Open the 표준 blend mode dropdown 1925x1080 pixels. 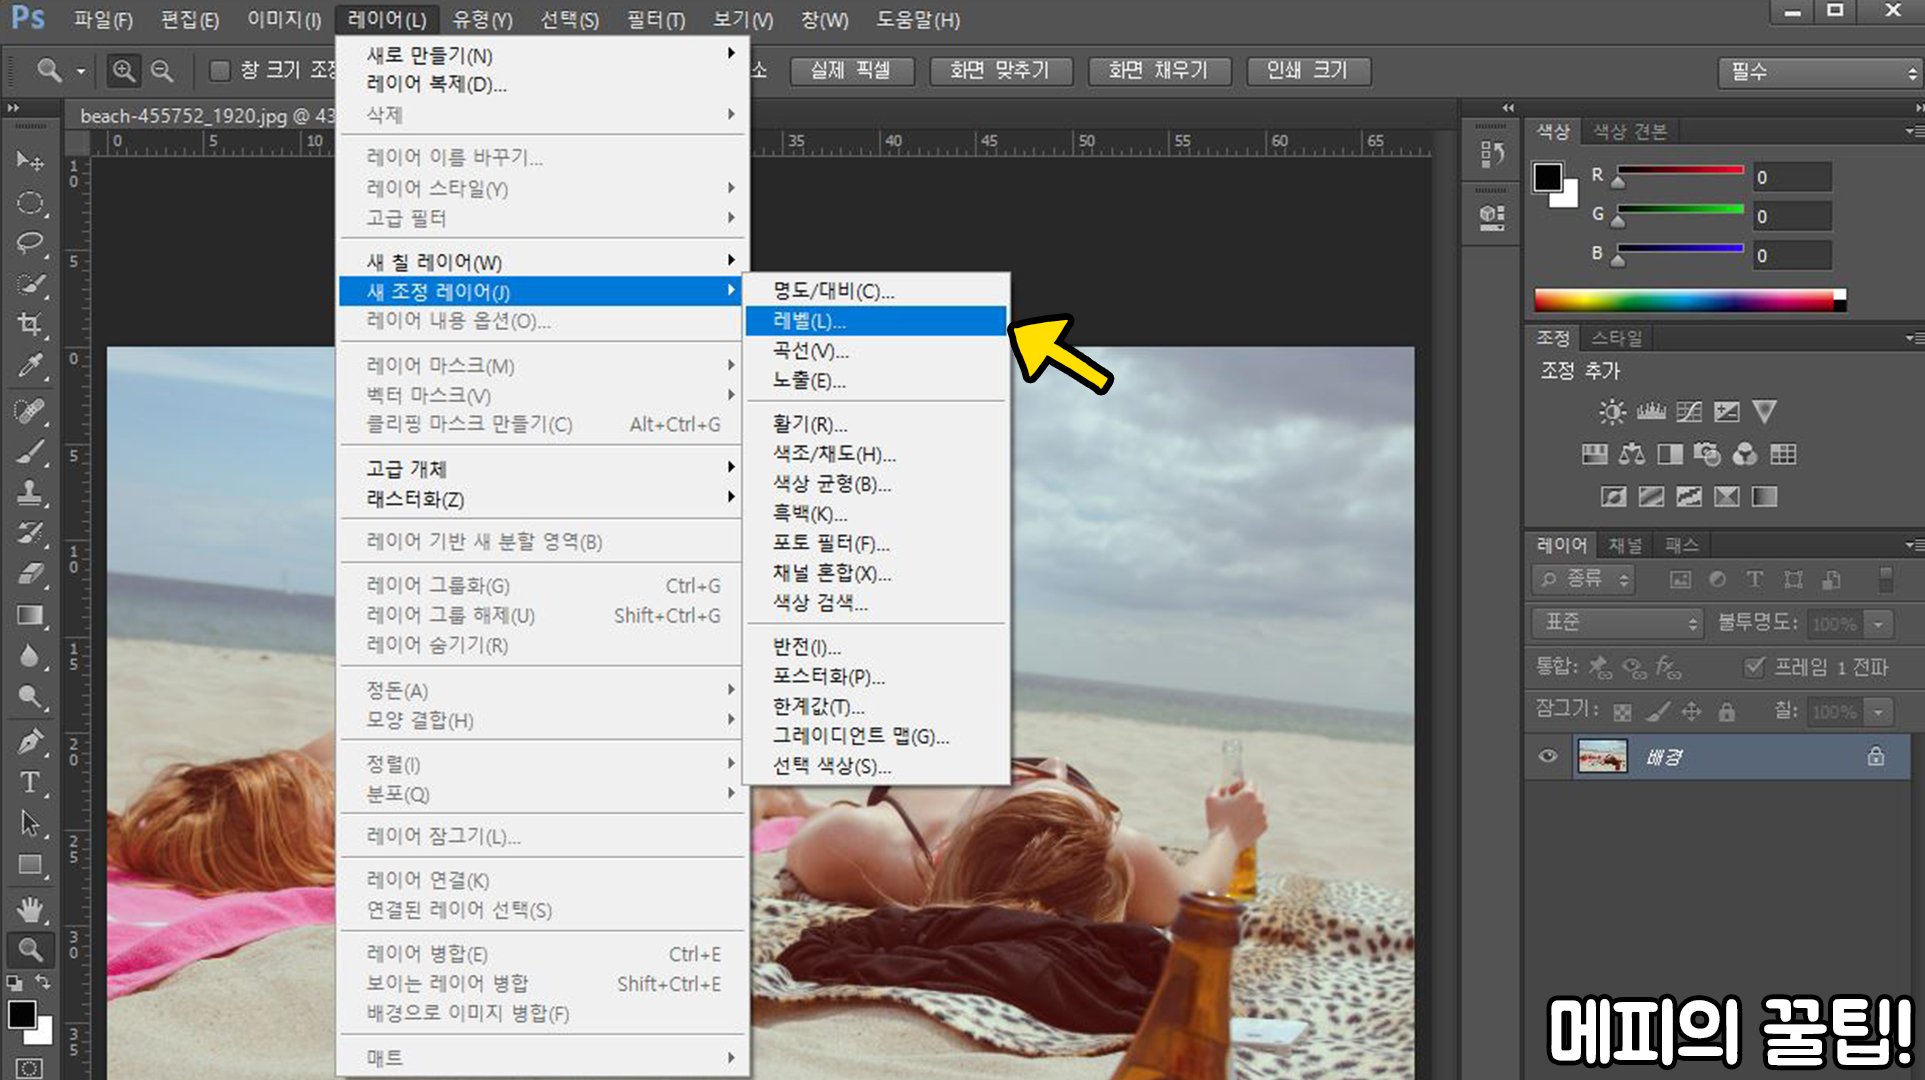[1617, 623]
